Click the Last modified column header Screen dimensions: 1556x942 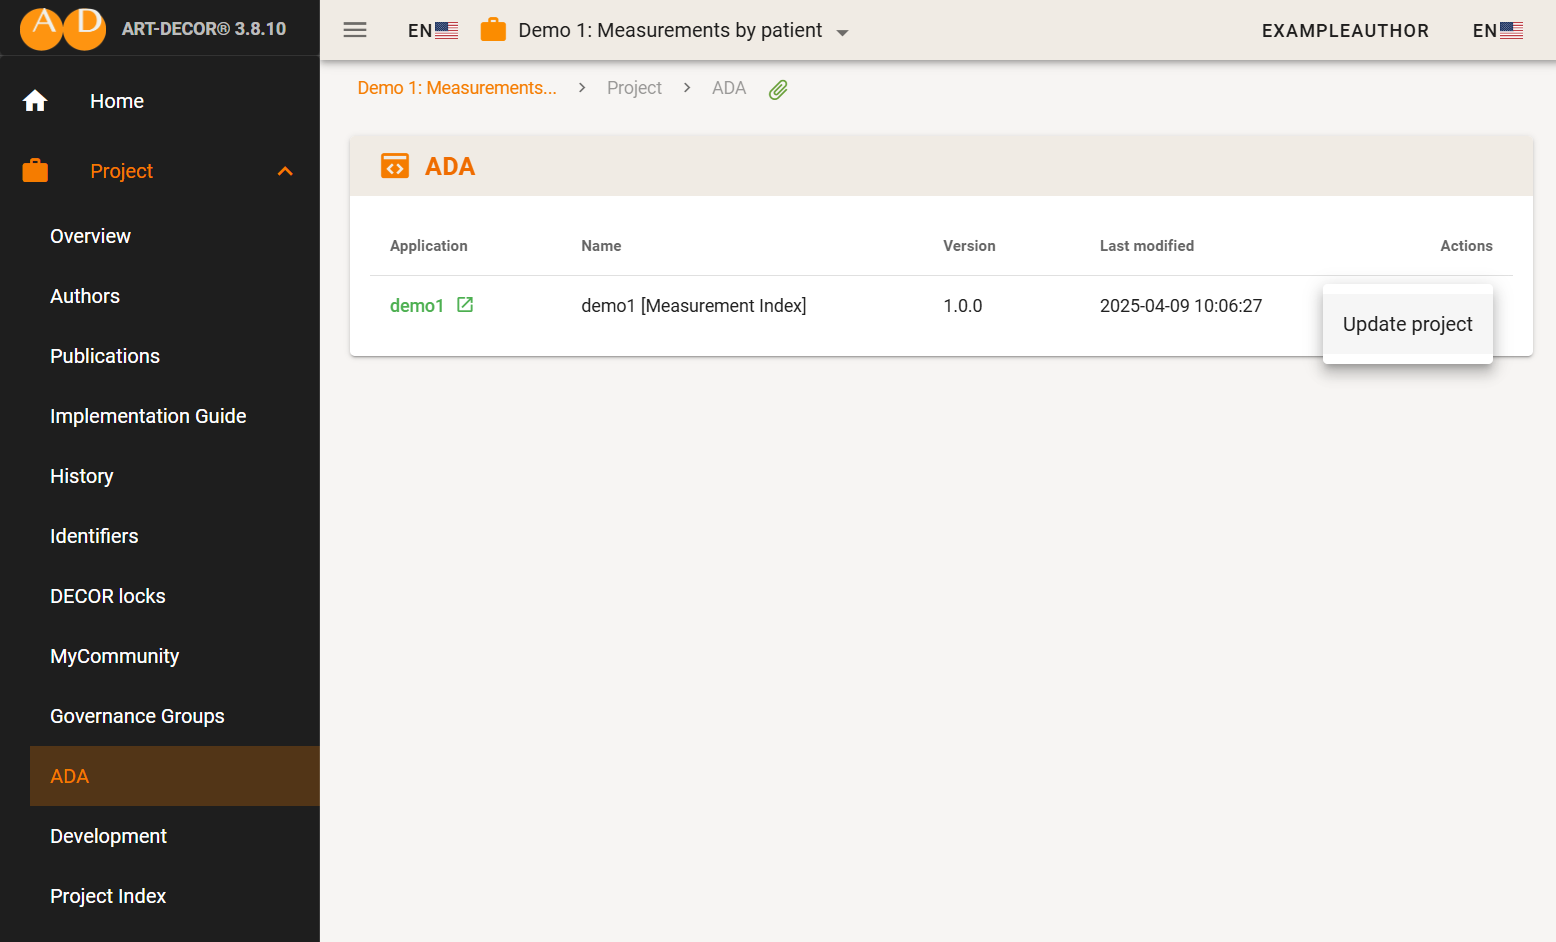tap(1146, 246)
